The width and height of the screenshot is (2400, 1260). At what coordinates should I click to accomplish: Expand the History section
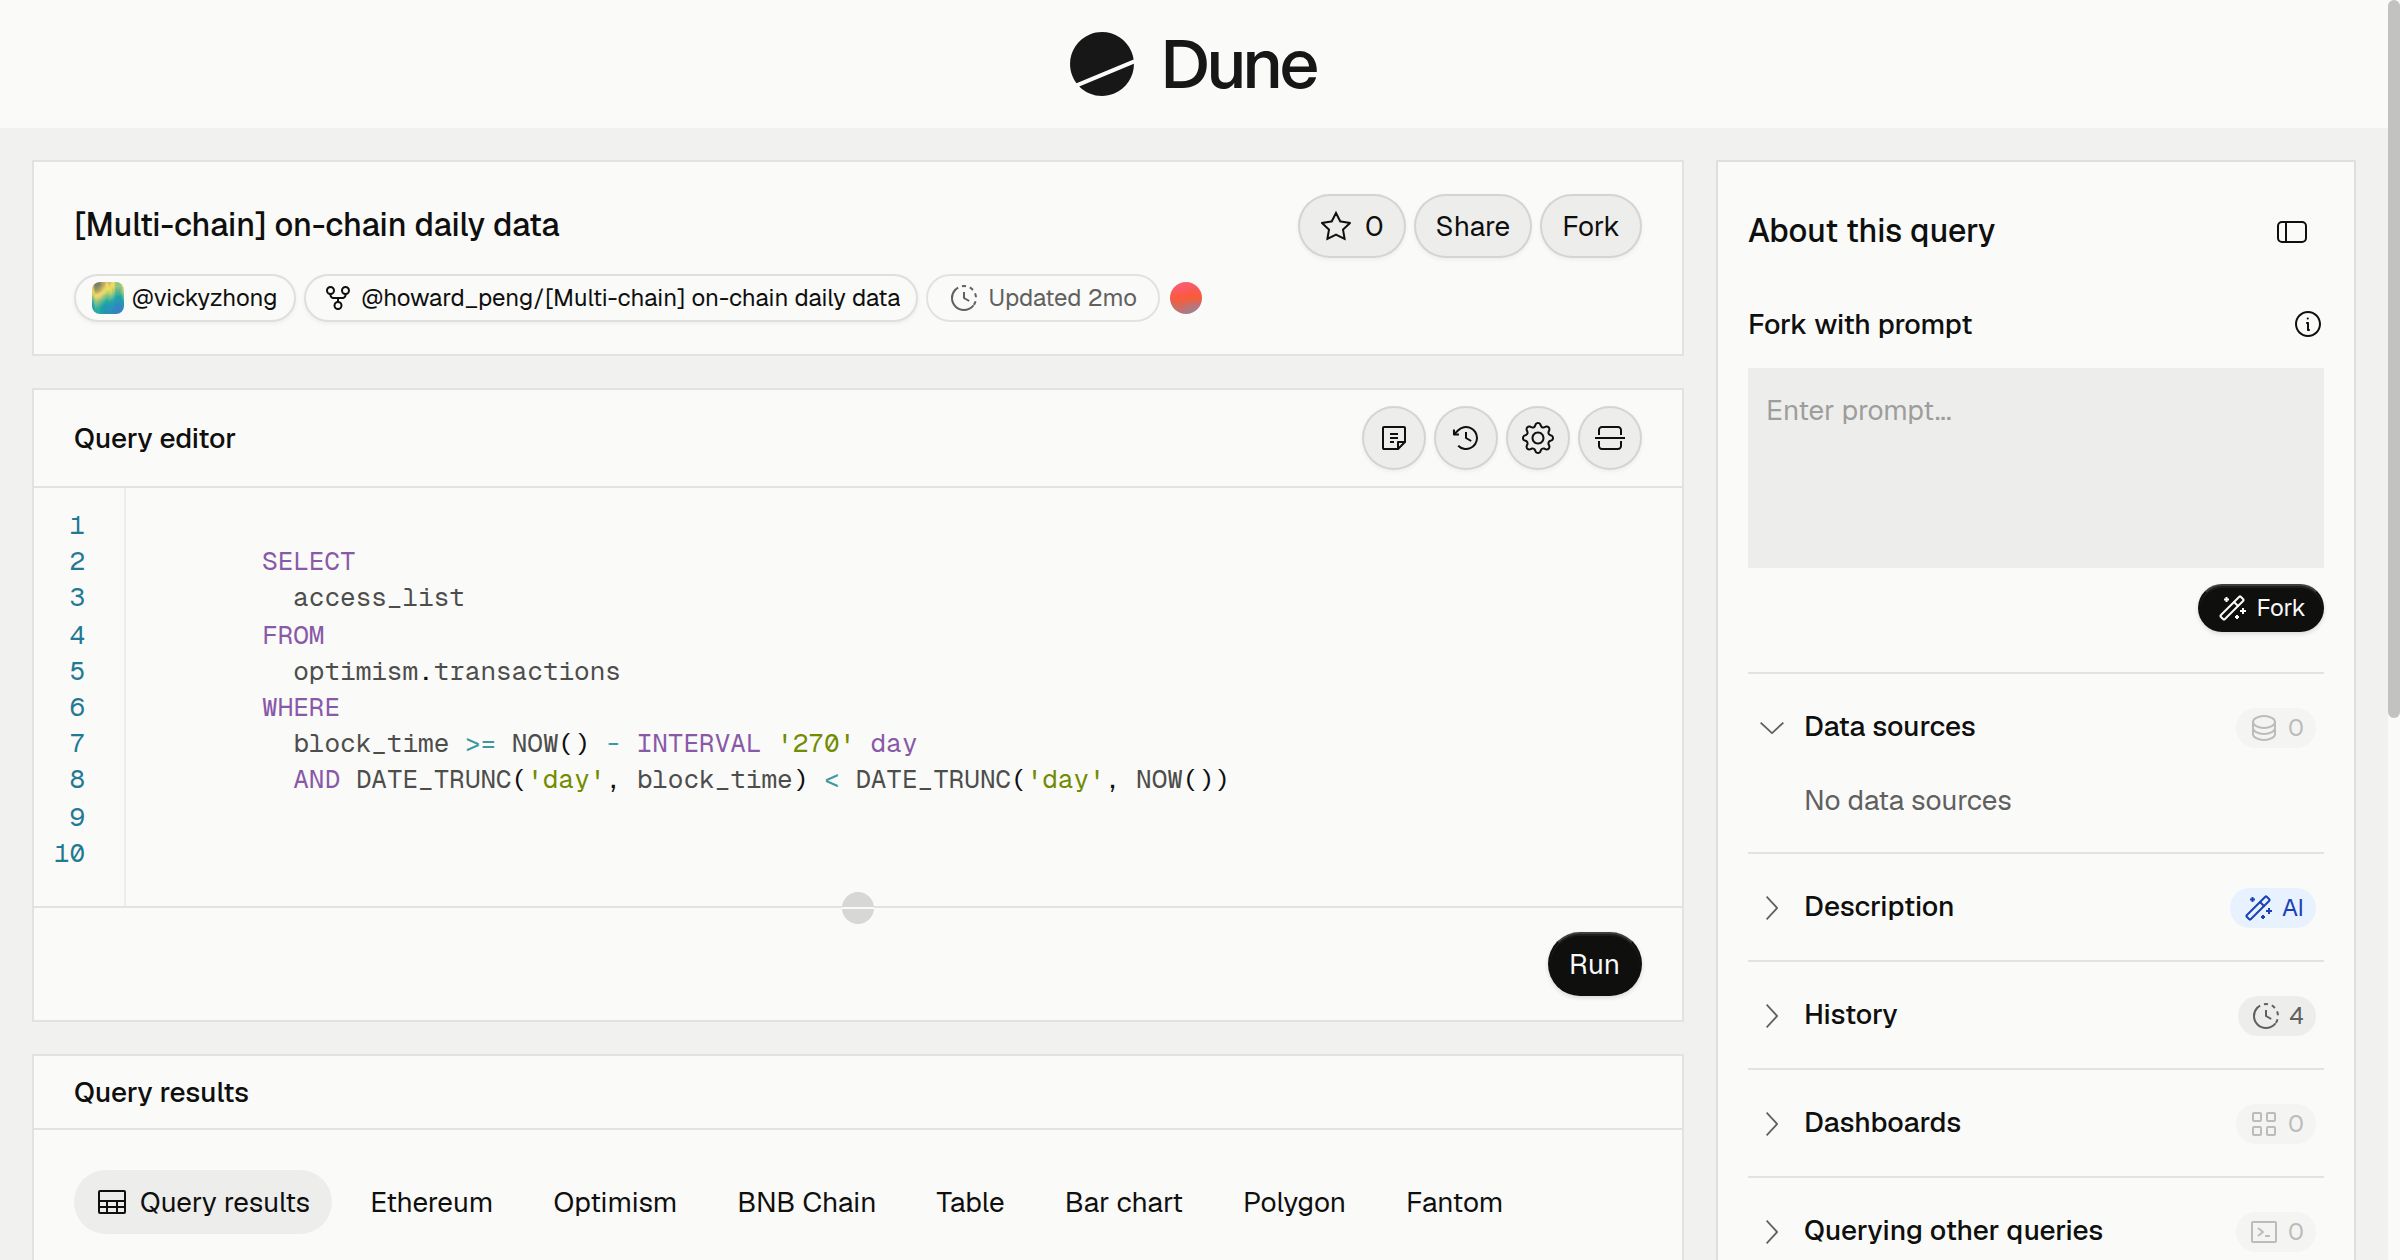1771,1016
